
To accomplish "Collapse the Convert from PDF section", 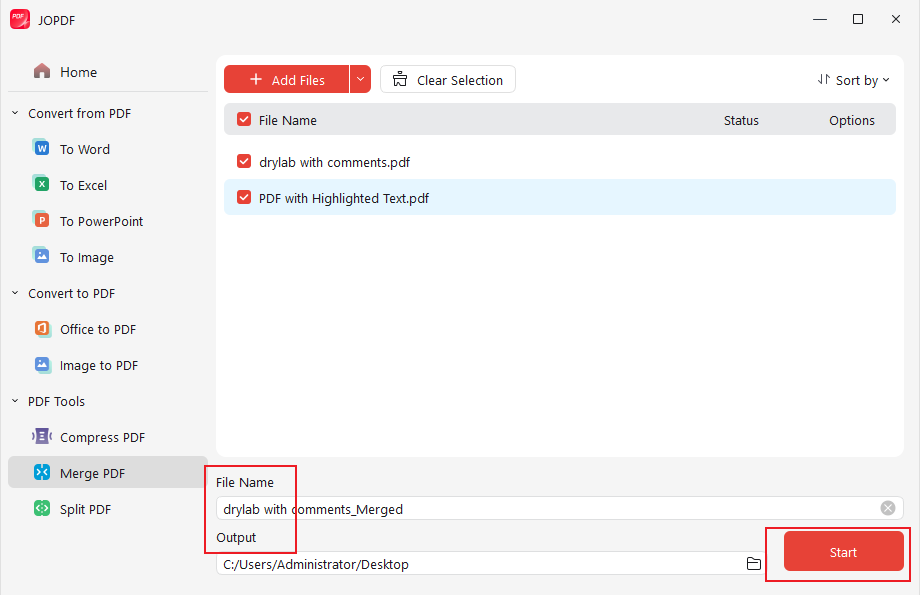I will point(14,113).
